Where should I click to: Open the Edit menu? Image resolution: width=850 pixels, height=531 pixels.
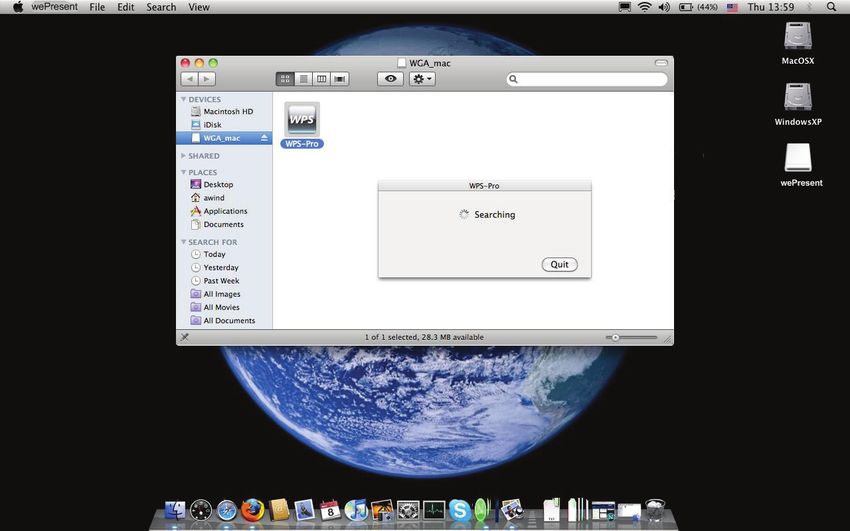pyautogui.click(x=126, y=7)
